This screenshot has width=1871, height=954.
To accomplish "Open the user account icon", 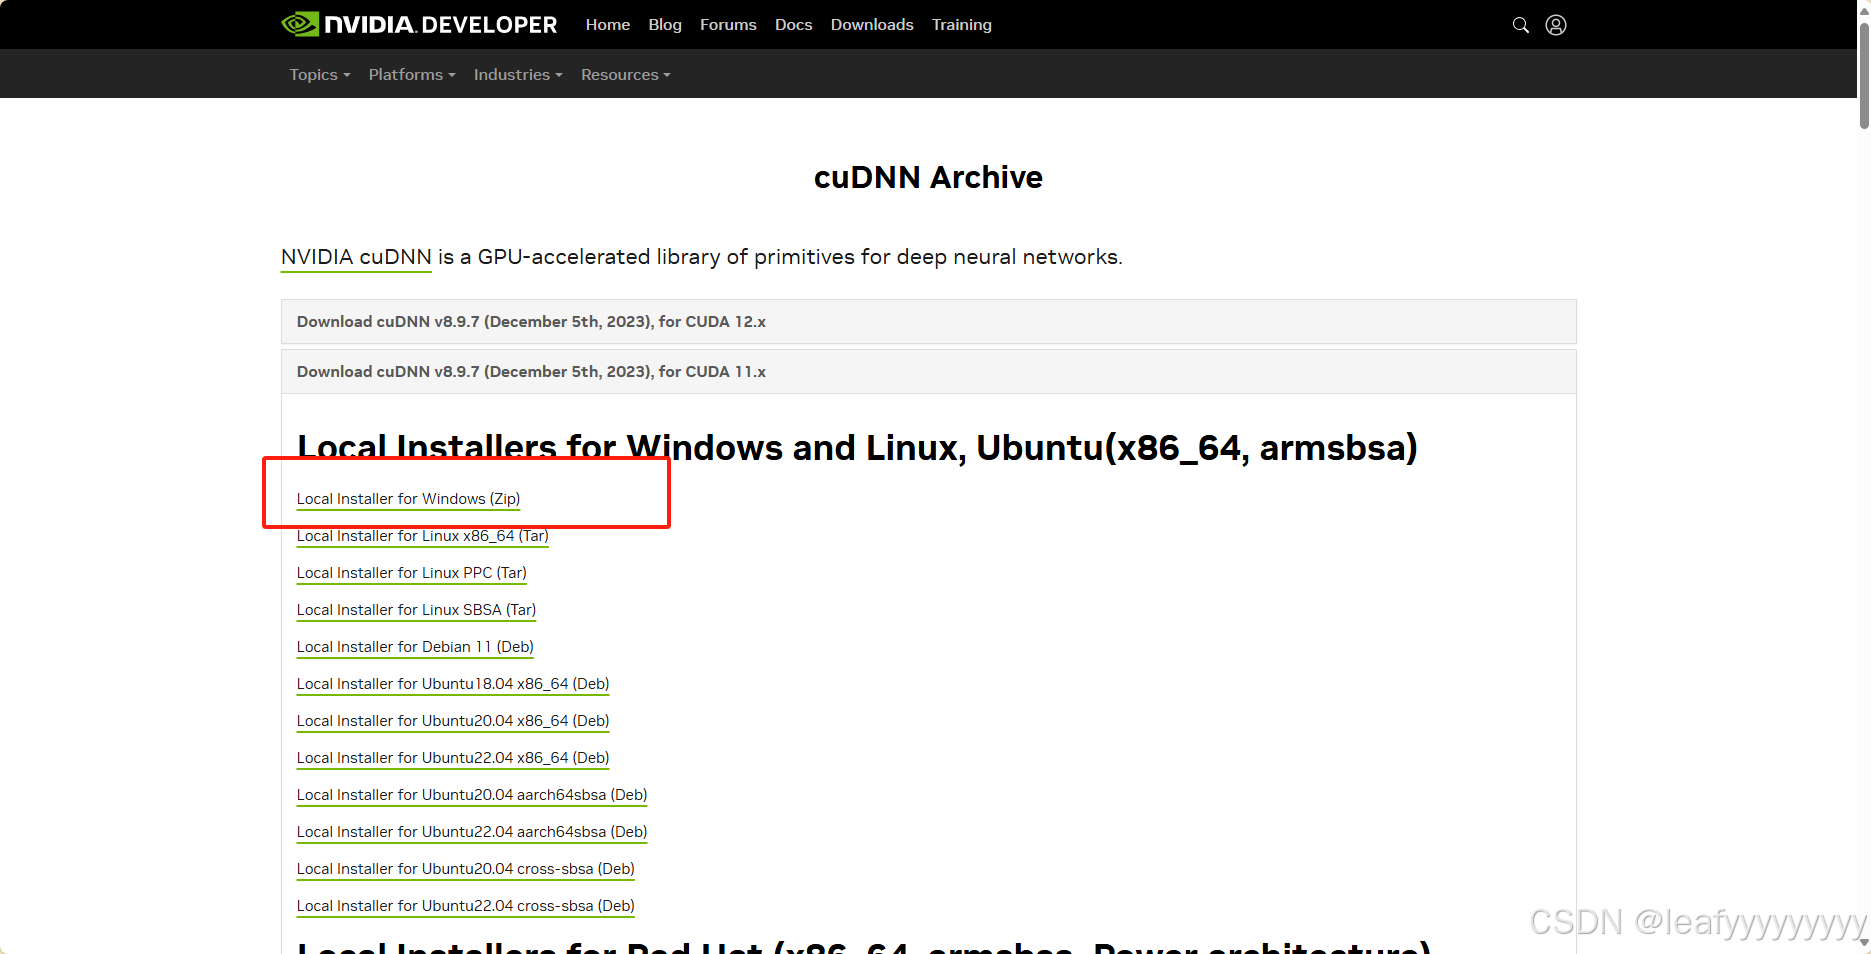I will pyautogui.click(x=1556, y=25).
